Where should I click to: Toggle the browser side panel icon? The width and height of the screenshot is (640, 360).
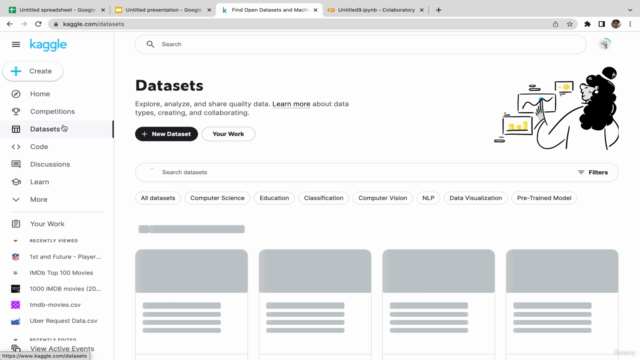[602, 24]
